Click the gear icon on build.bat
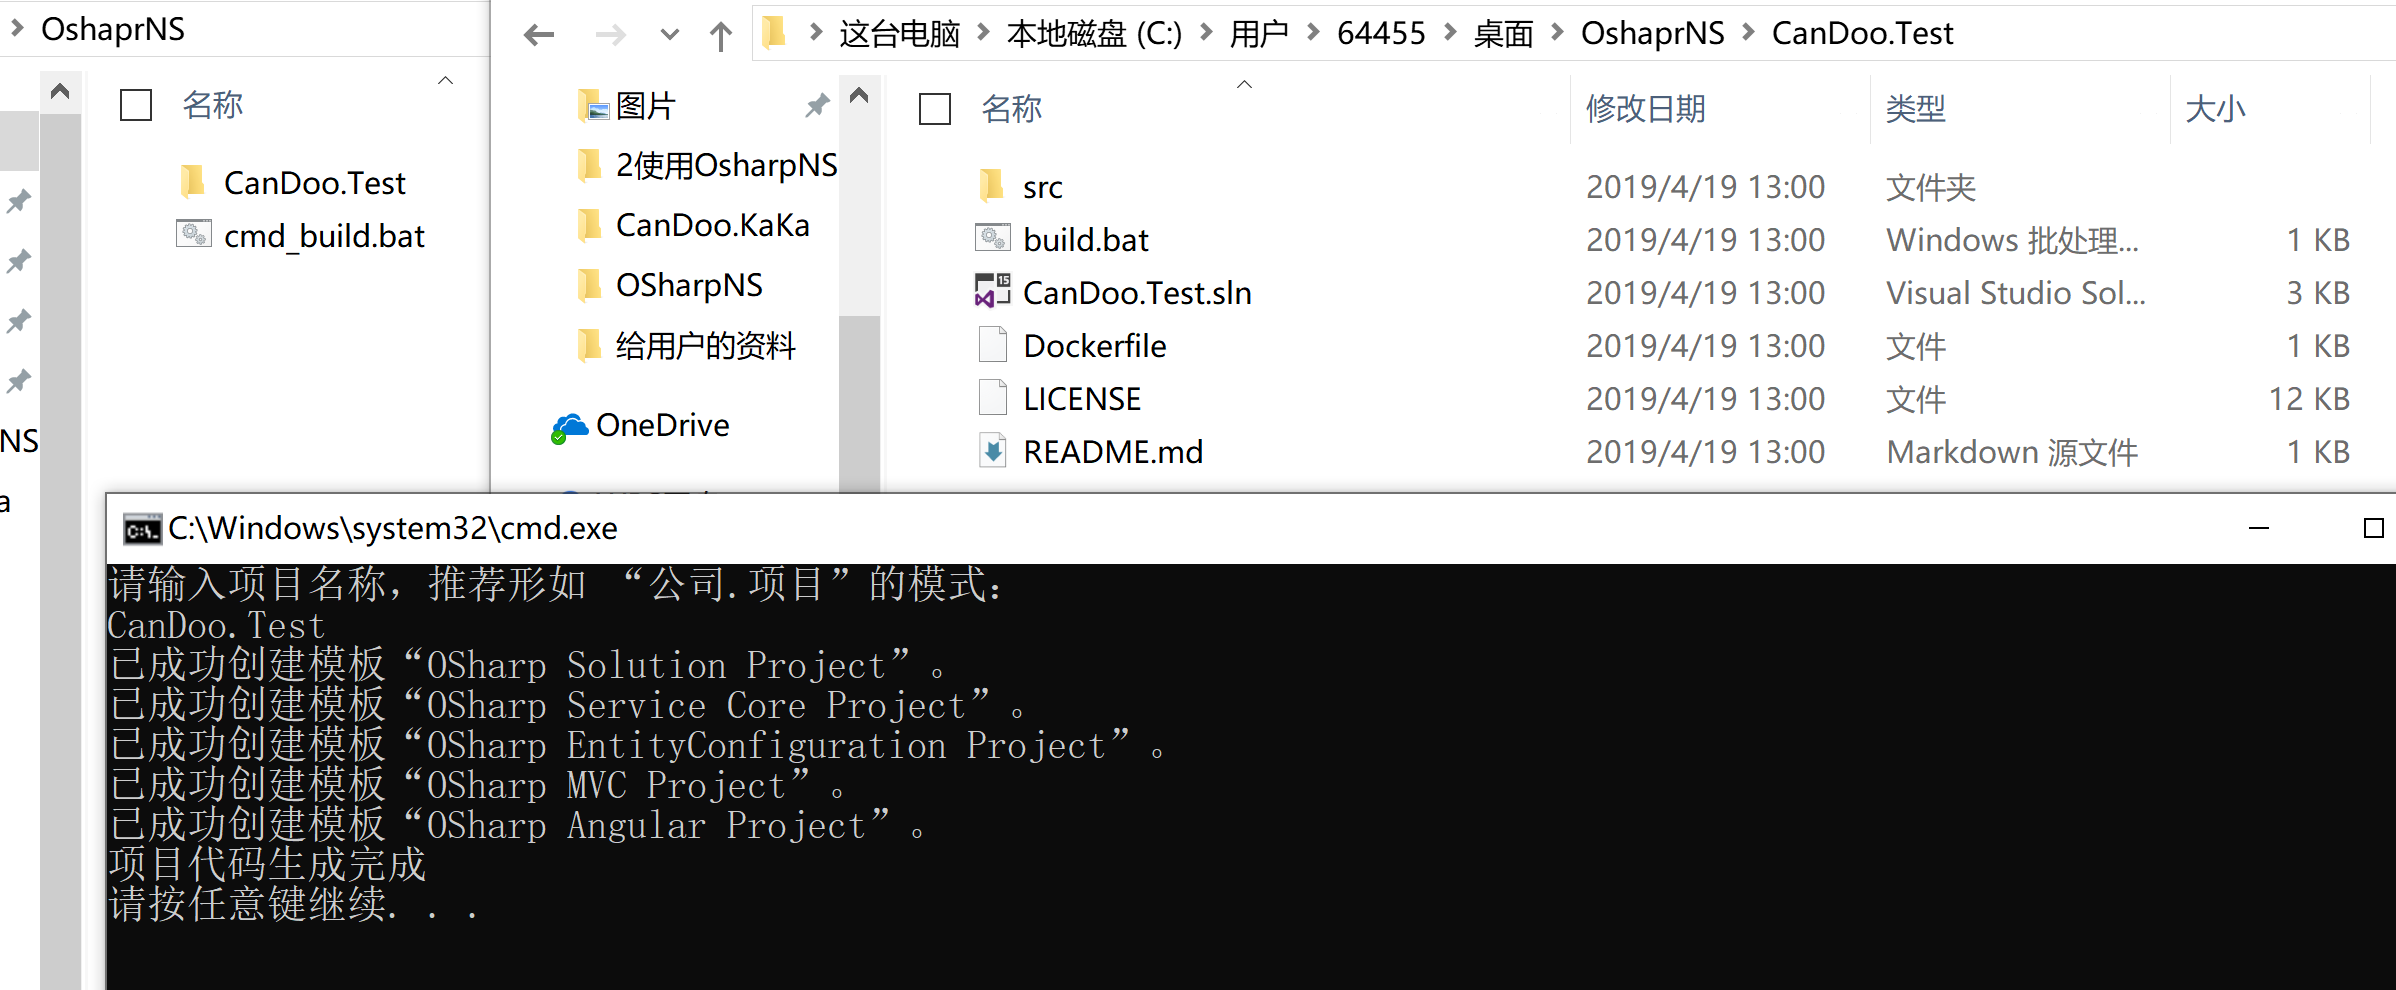2396x990 pixels. coord(991,238)
